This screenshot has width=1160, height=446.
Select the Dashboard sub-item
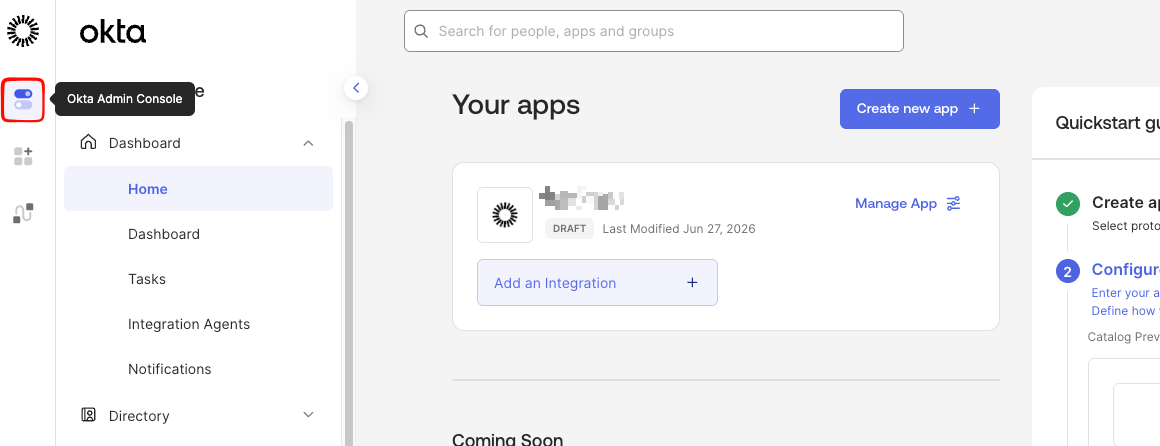click(163, 234)
